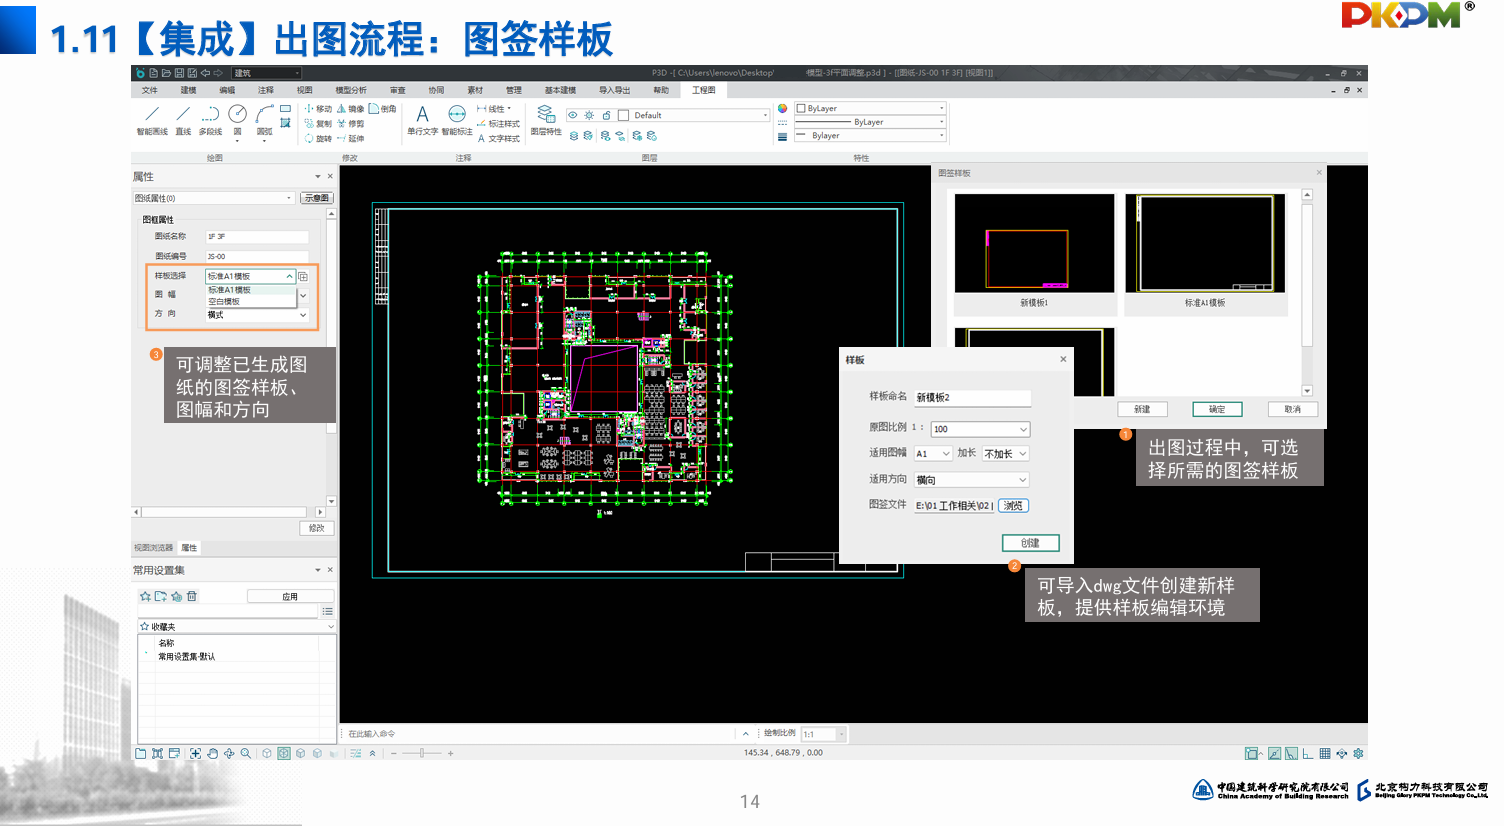Screen dimensions: 1504x826
Task: Toggle the layer visibility eye icon
Action: pos(573,115)
